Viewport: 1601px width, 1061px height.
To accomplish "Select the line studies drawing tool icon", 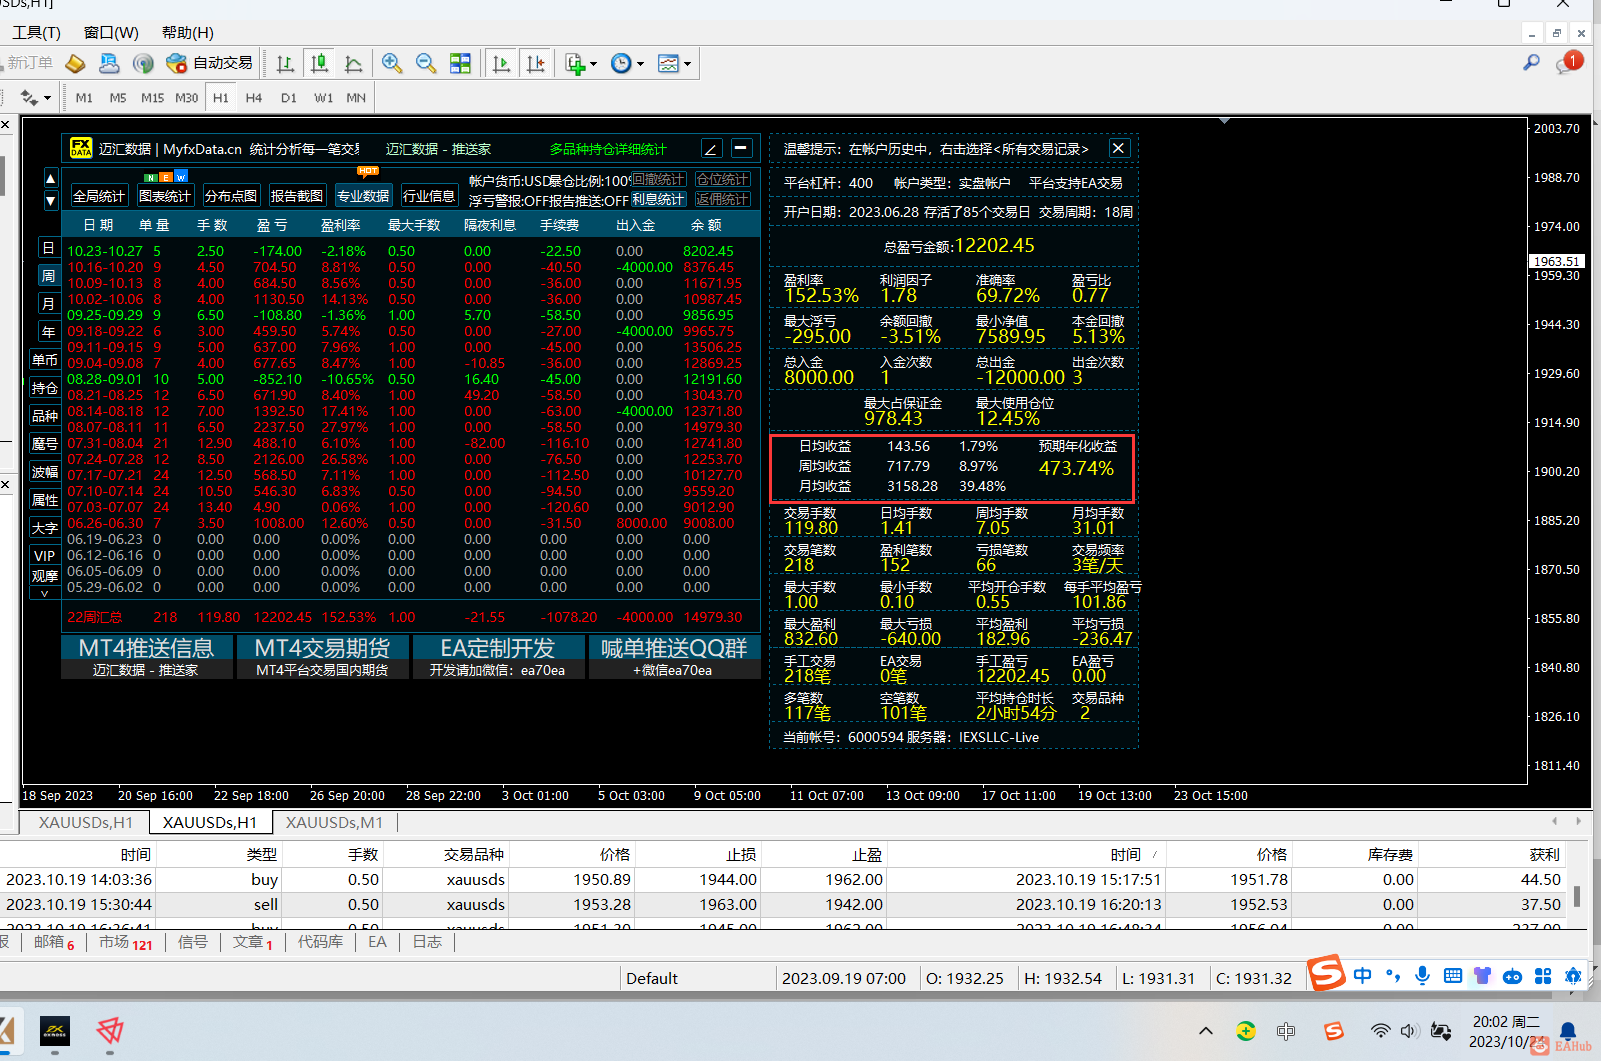I will 29,98.
